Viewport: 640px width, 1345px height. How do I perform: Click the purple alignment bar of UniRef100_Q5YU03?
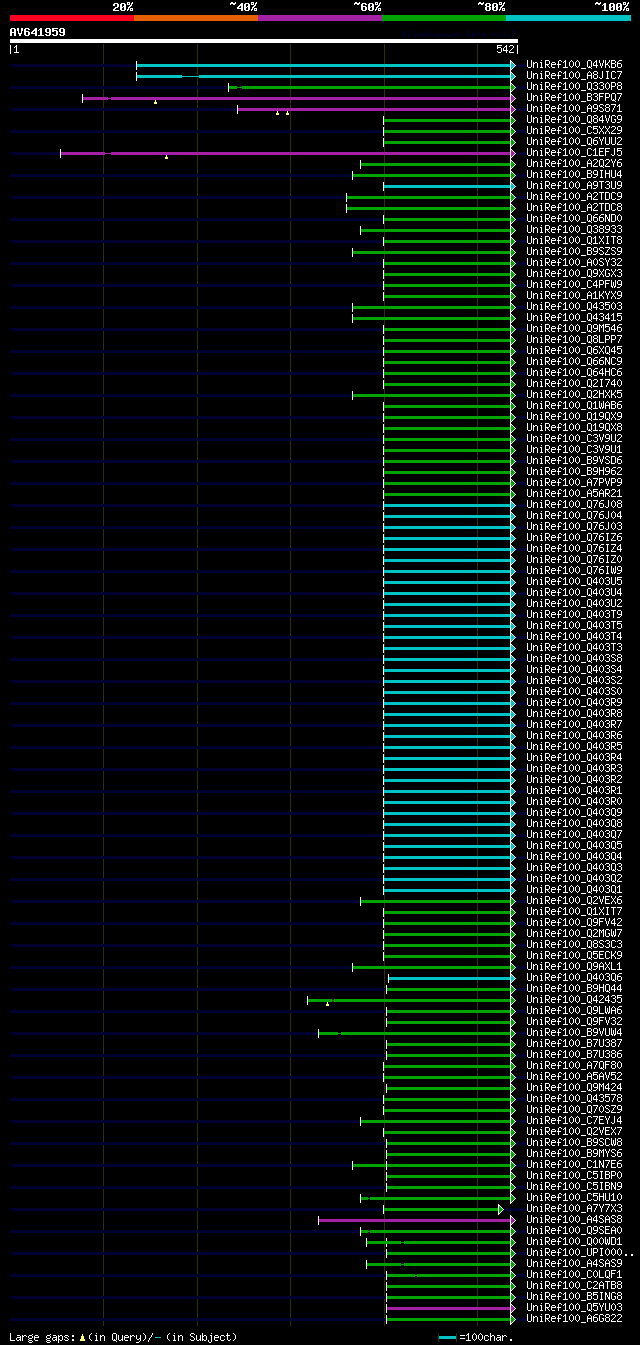(449, 1308)
